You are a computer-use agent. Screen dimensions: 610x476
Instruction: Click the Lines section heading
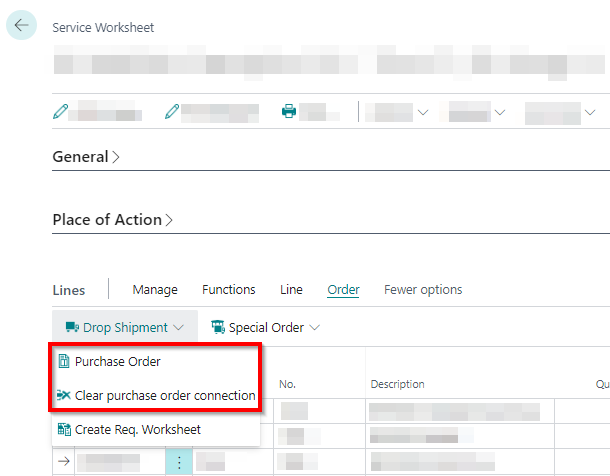69,290
